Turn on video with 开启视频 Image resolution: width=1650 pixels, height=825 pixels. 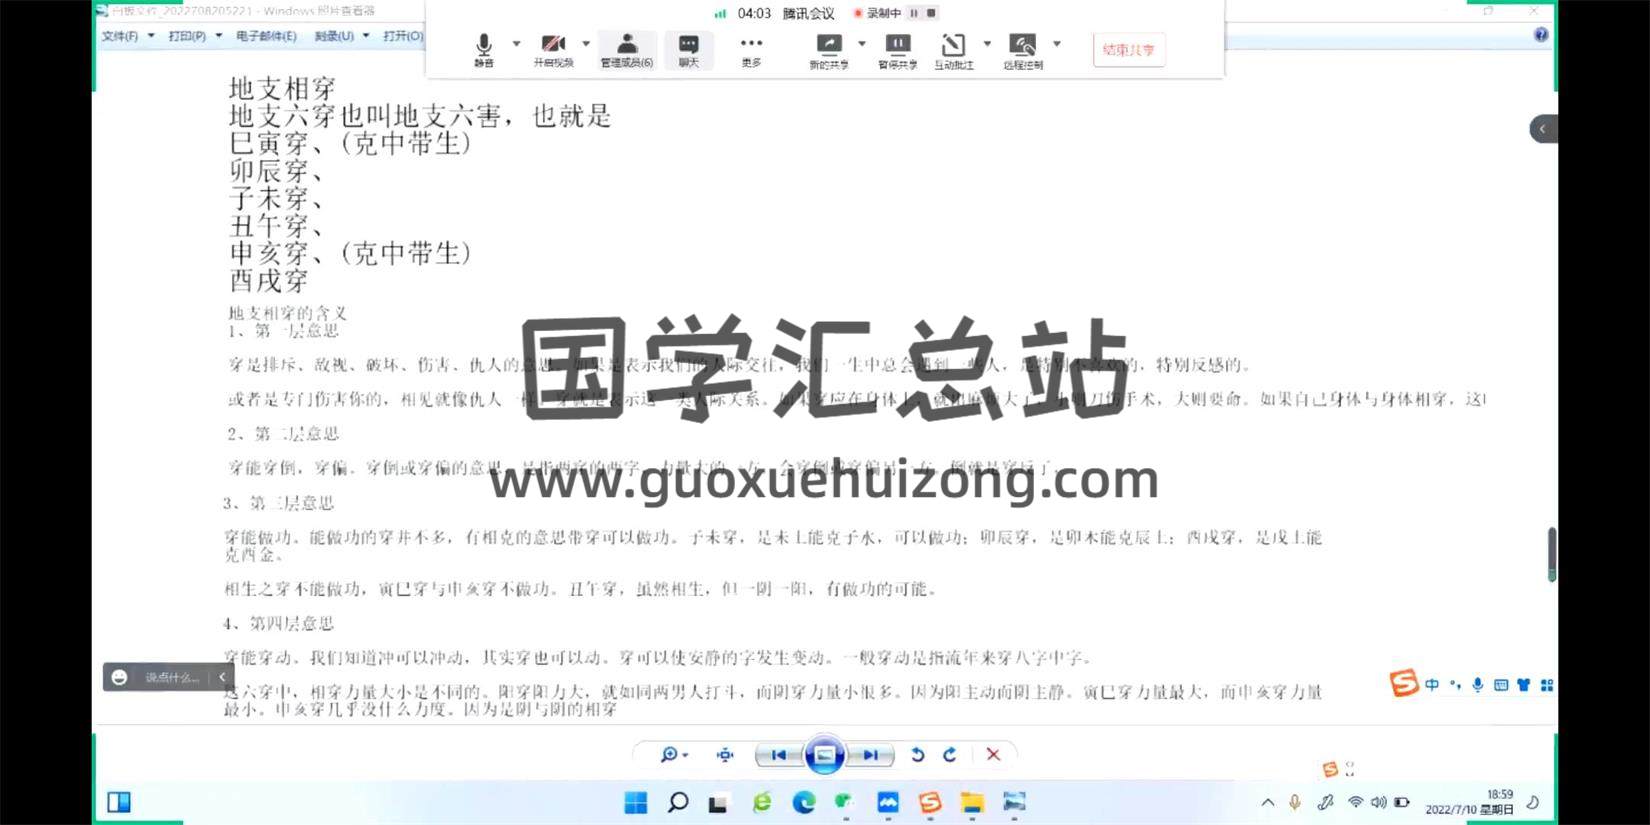(553, 49)
